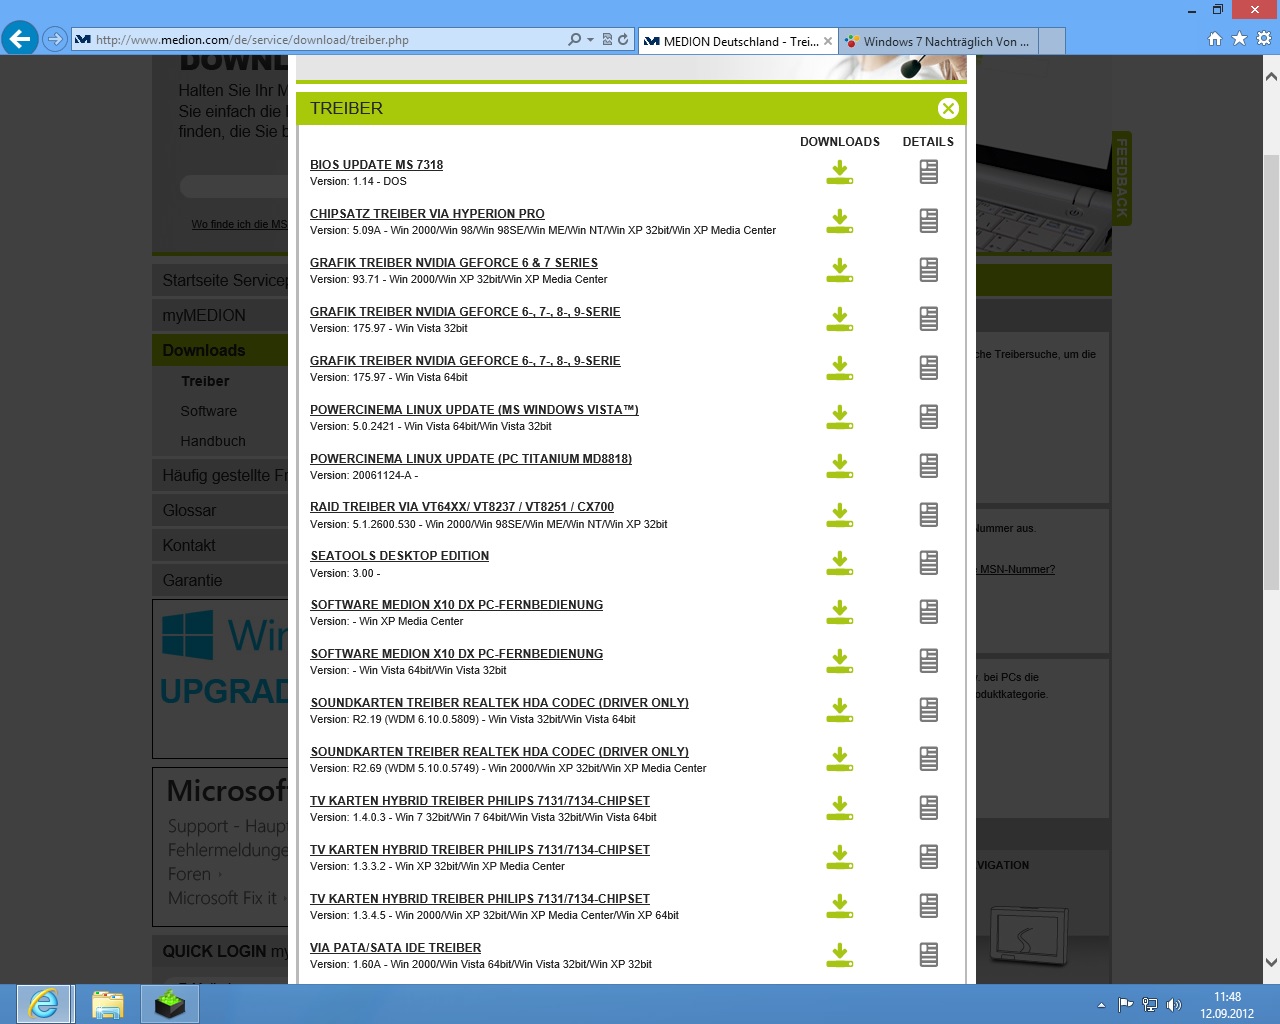Click SEATOOLS DESKTOP EDITION link
Image resolution: width=1280 pixels, height=1024 pixels.
point(399,556)
